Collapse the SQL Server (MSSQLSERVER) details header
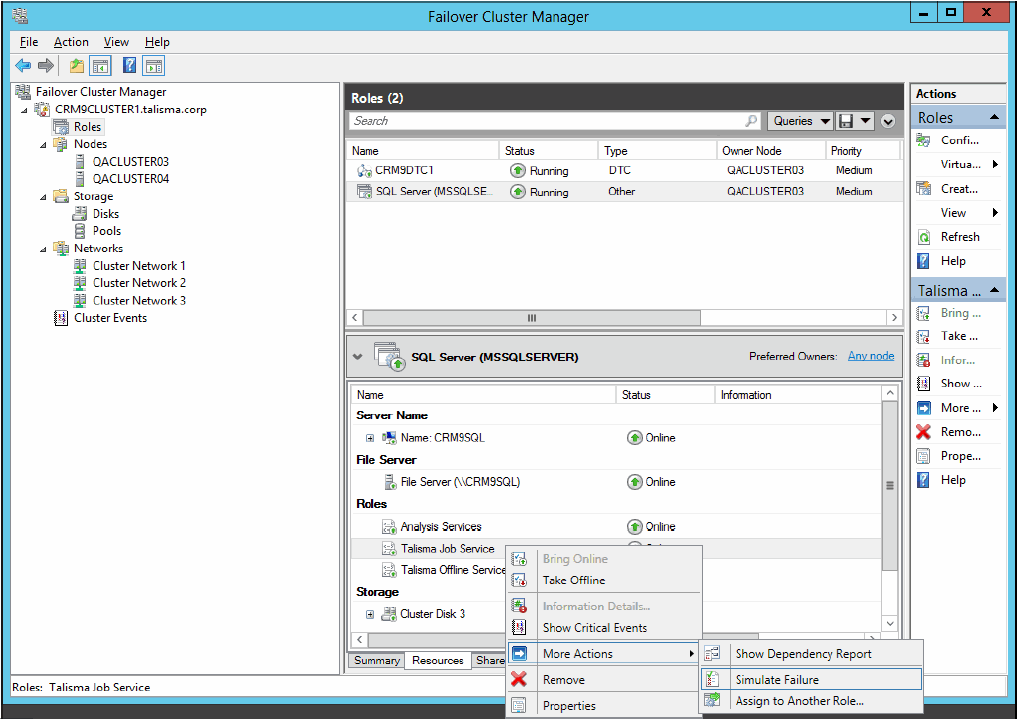The image size is (1017, 719). [x=357, y=356]
